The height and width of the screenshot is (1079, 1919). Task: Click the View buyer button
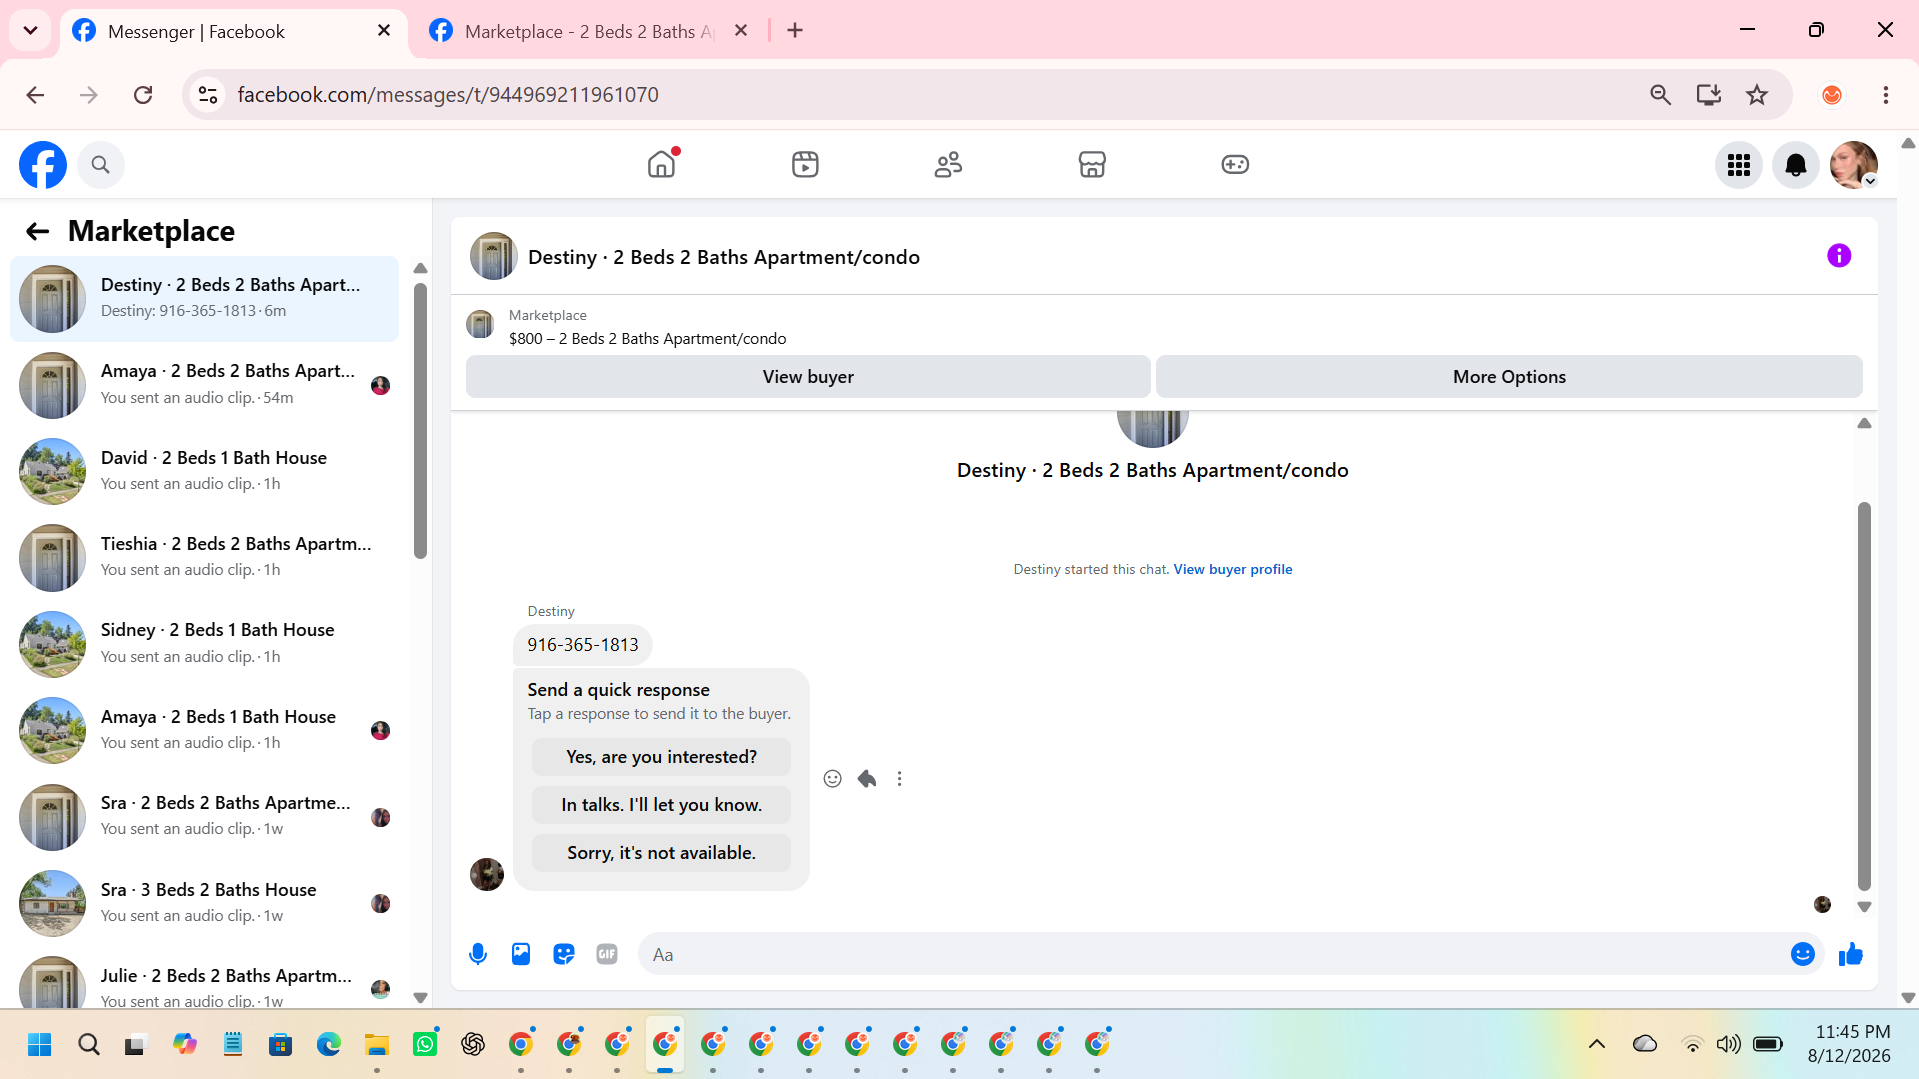pyautogui.click(x=808, y=377)
